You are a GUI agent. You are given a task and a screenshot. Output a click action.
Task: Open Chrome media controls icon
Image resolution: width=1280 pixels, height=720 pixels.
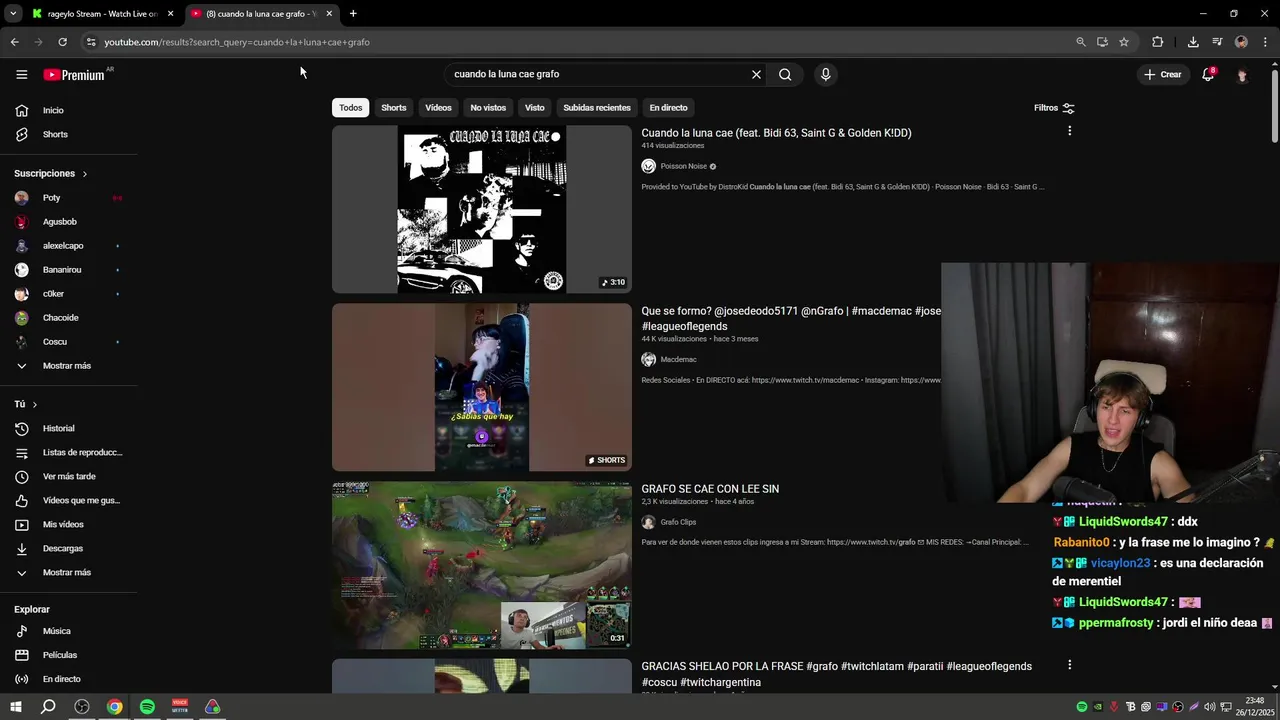pyautogui.click(x=1217, y=42)
